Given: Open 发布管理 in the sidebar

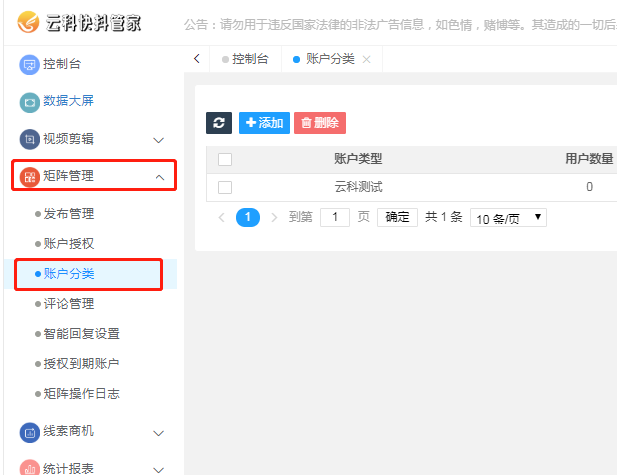Looking at the screenshot, I should pyautogui.click(x=69, y=214).
